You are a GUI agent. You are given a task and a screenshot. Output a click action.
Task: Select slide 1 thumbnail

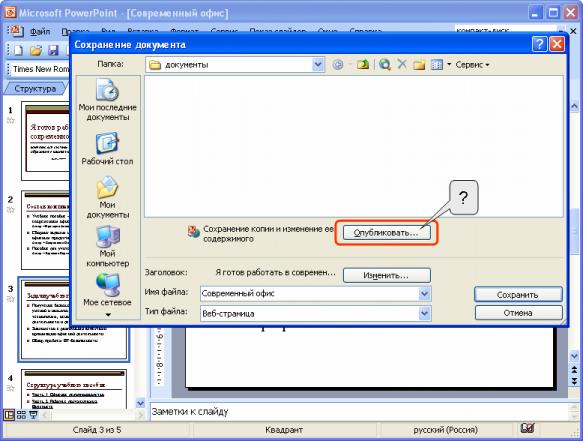(x=46, y=141)
